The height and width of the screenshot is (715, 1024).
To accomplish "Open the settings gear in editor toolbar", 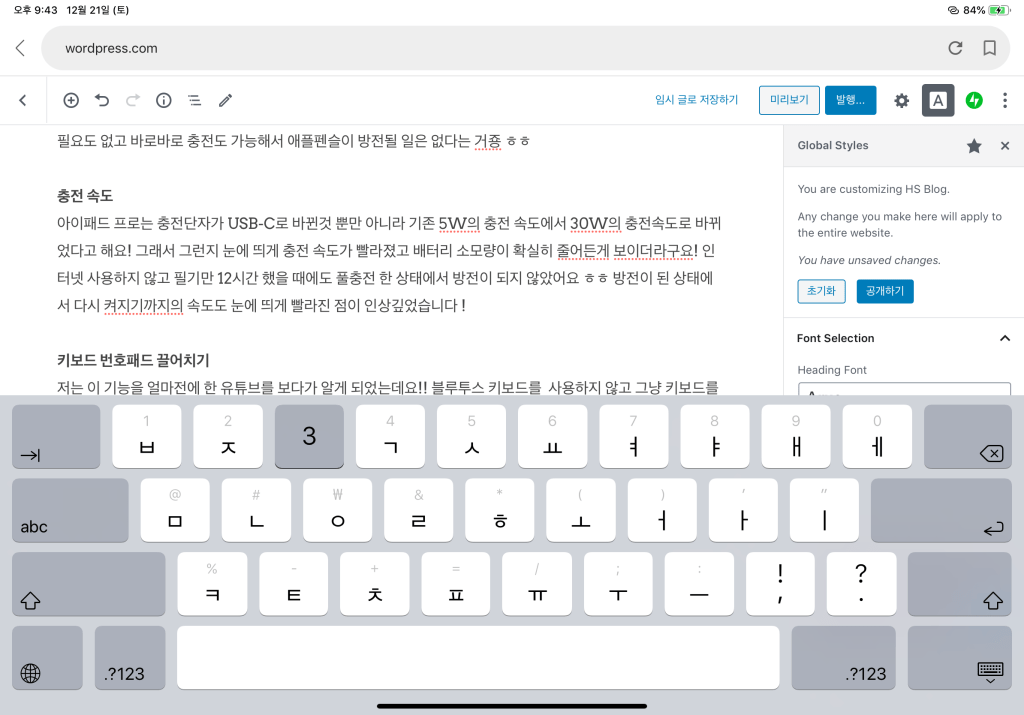I will pyautogui.click(x=901, y=100).
